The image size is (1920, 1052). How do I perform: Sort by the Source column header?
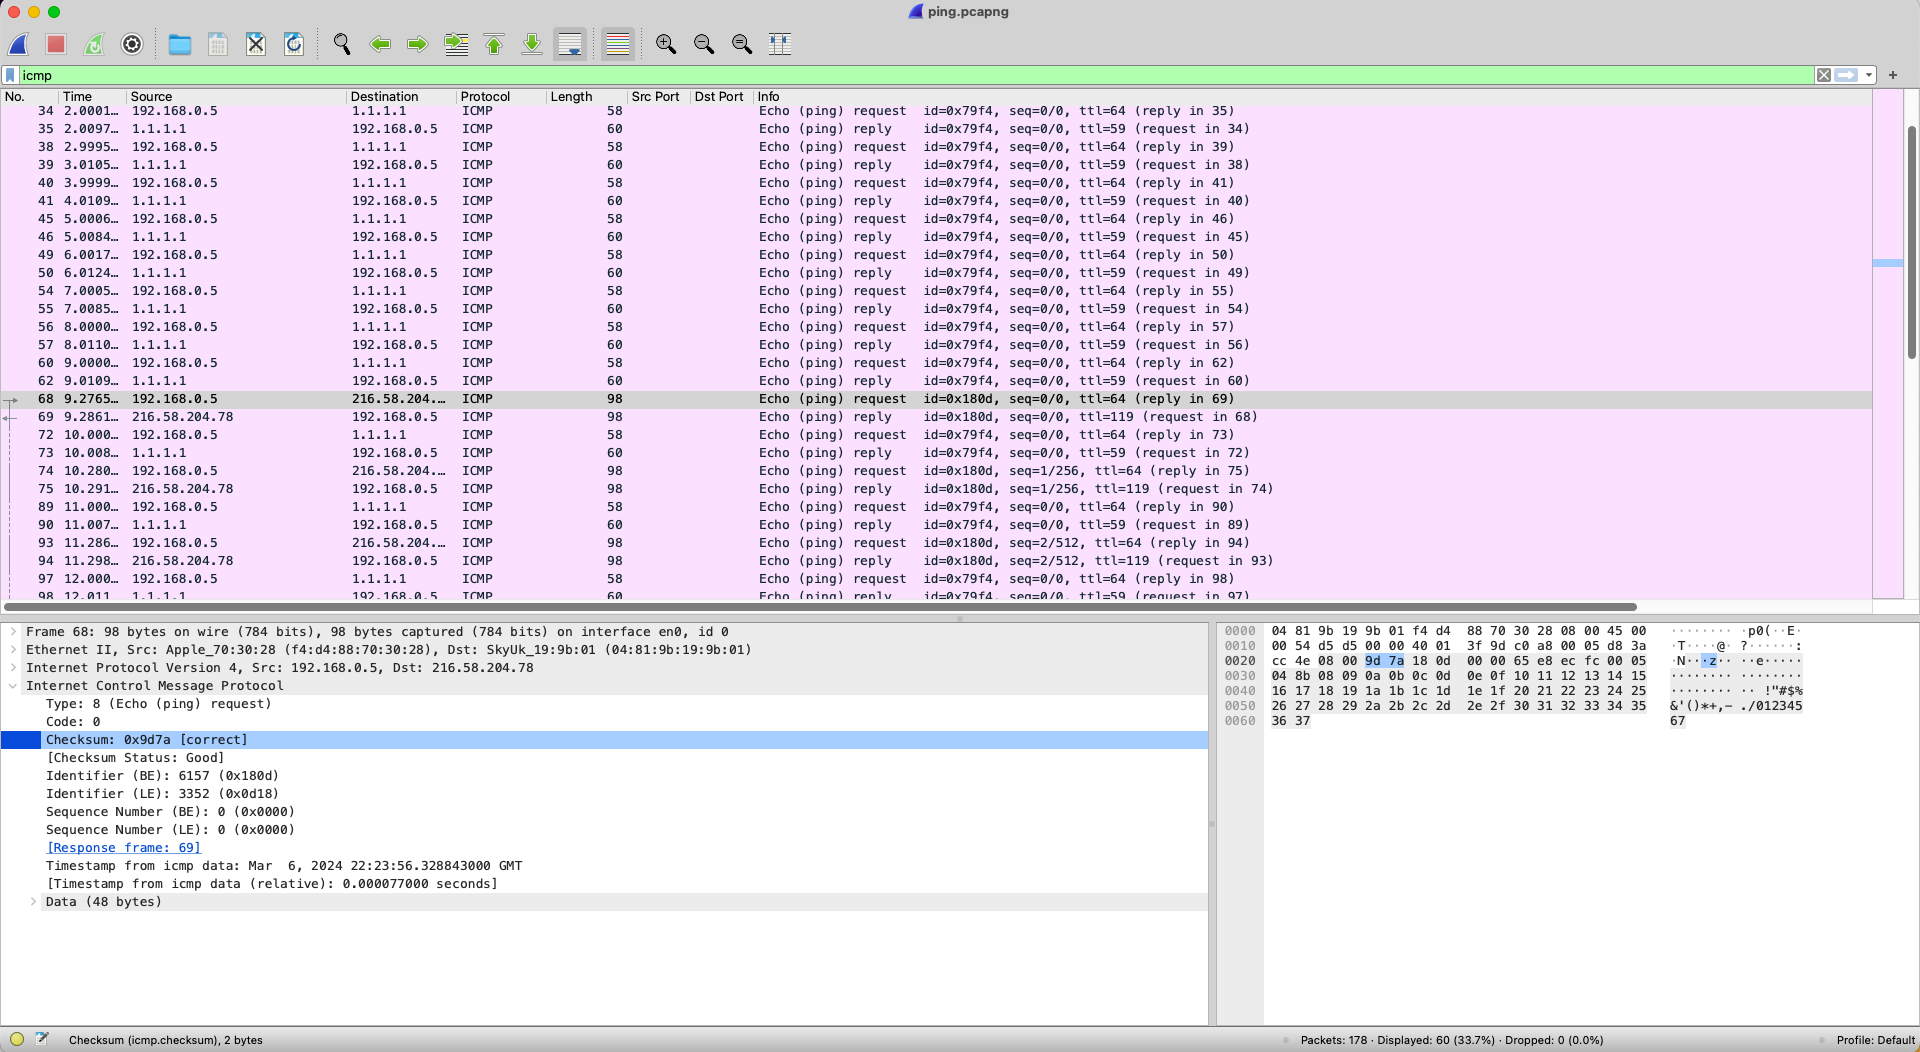(236, 97)
